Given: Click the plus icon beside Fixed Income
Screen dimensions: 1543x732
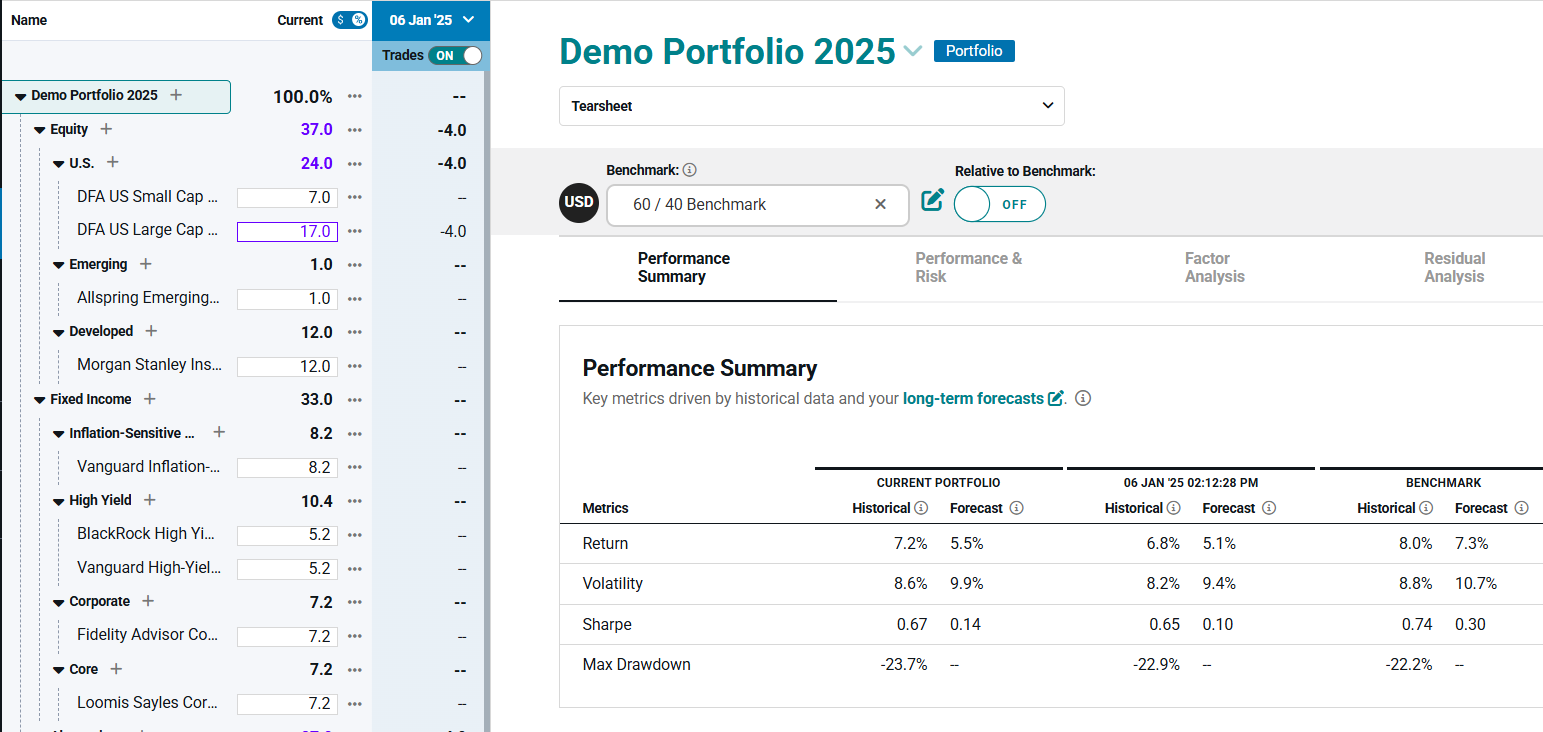Looking at the screenshot, I should (x=149, y=399).
